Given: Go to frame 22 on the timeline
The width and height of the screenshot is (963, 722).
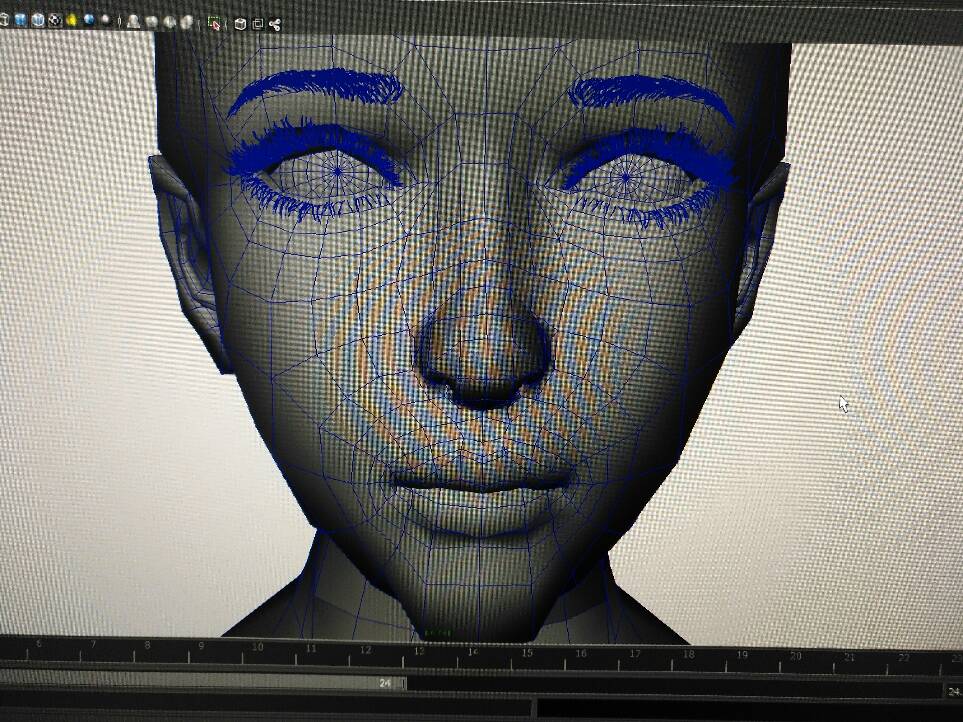Looking at the screenshot, I should click(903, 658).
